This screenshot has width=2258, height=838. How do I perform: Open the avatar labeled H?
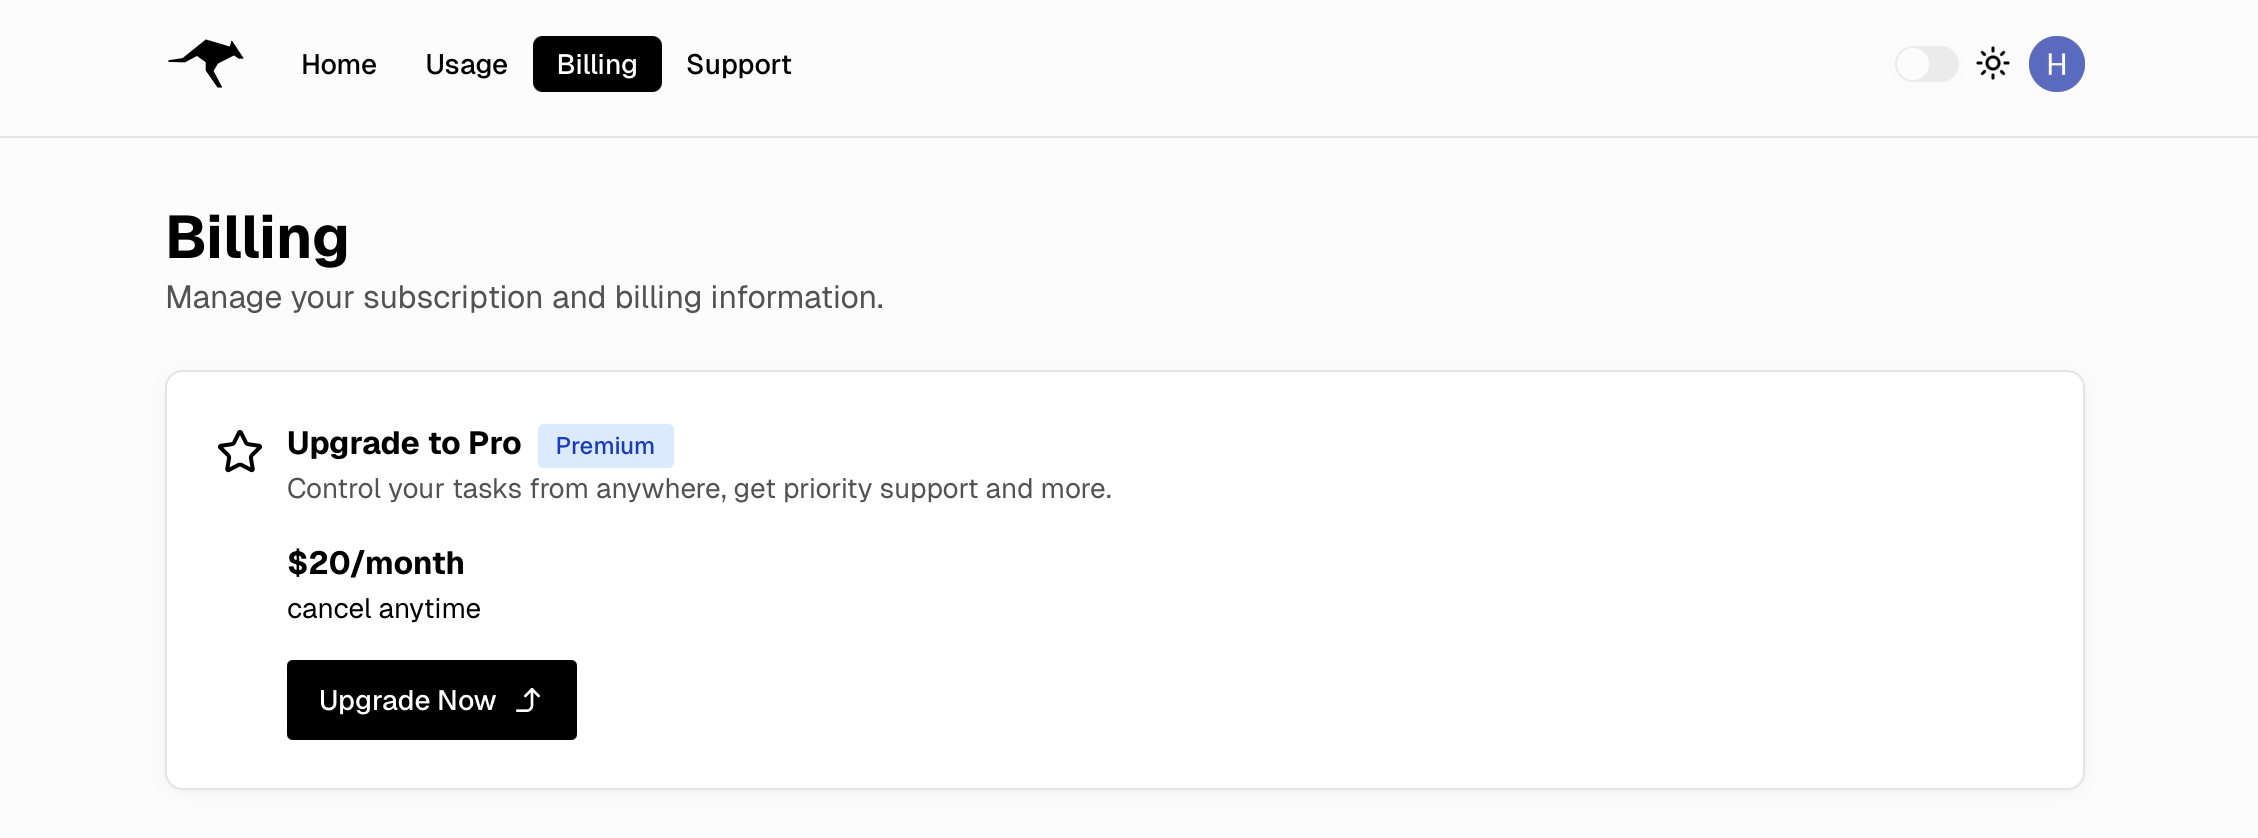[x=2057, y=63]
